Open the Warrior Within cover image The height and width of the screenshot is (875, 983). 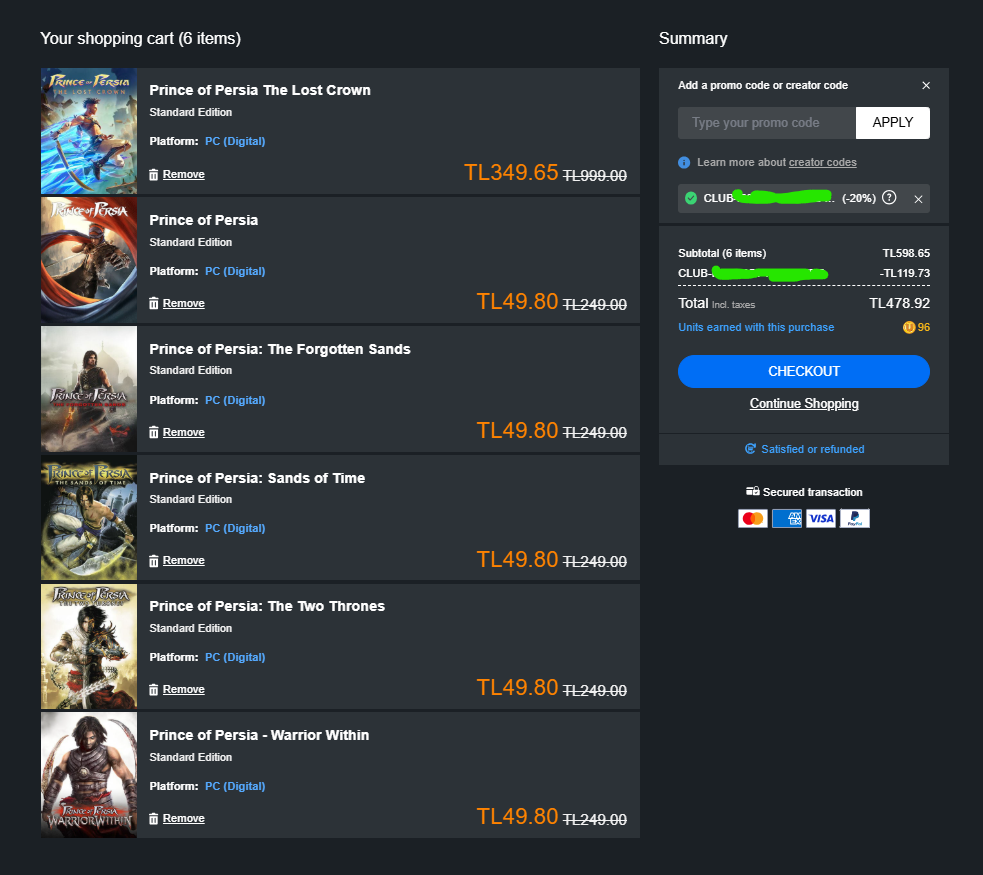[89, 775]
